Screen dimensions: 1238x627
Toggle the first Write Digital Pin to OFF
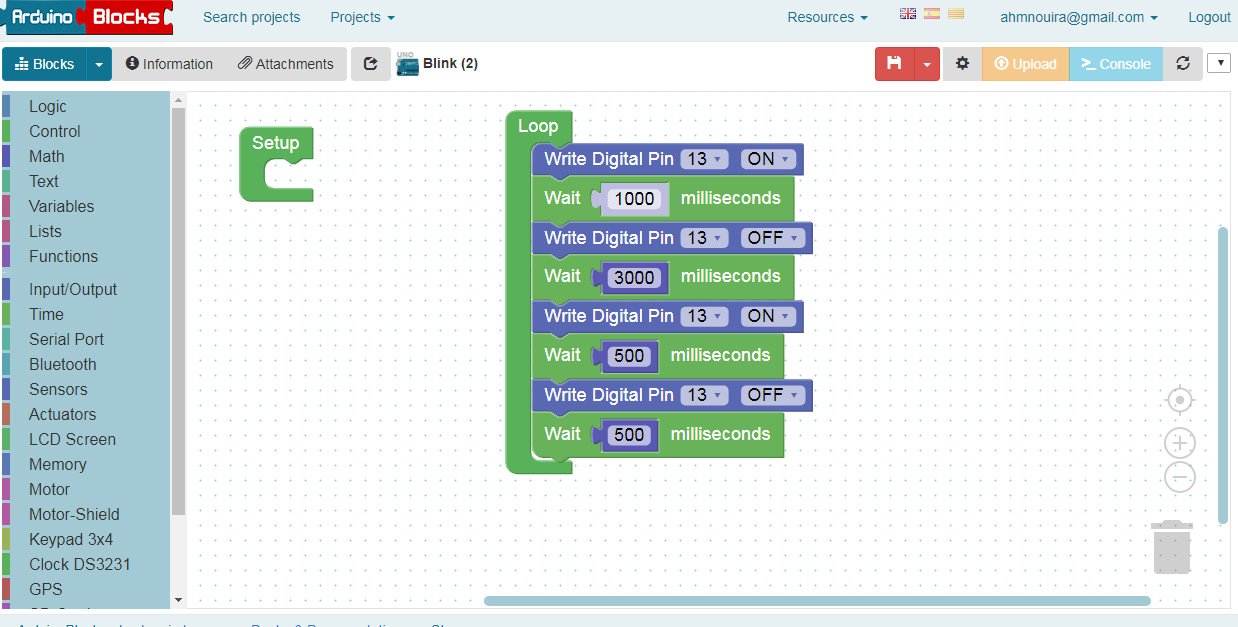(768, 158)
